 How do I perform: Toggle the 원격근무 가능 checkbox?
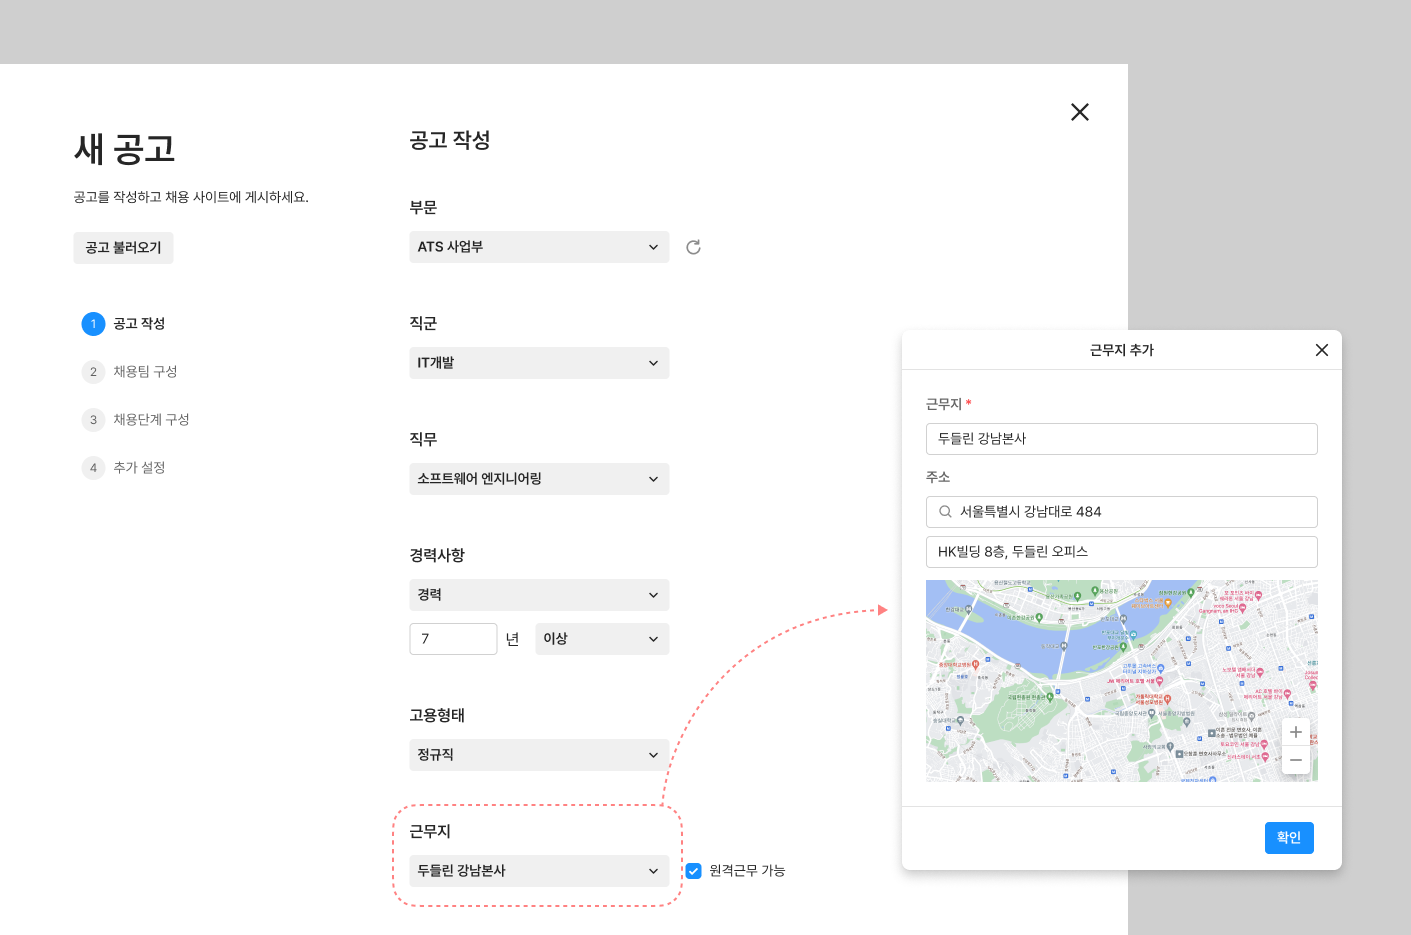coord(693,871)
